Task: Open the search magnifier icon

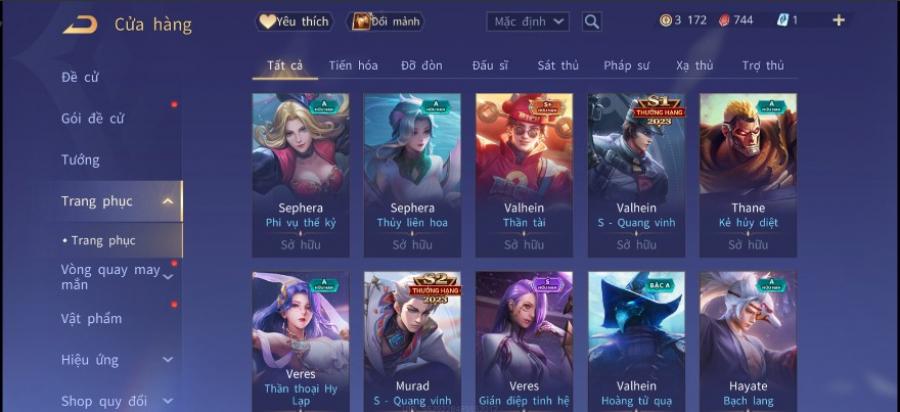Action: click(x=592, y=22)
